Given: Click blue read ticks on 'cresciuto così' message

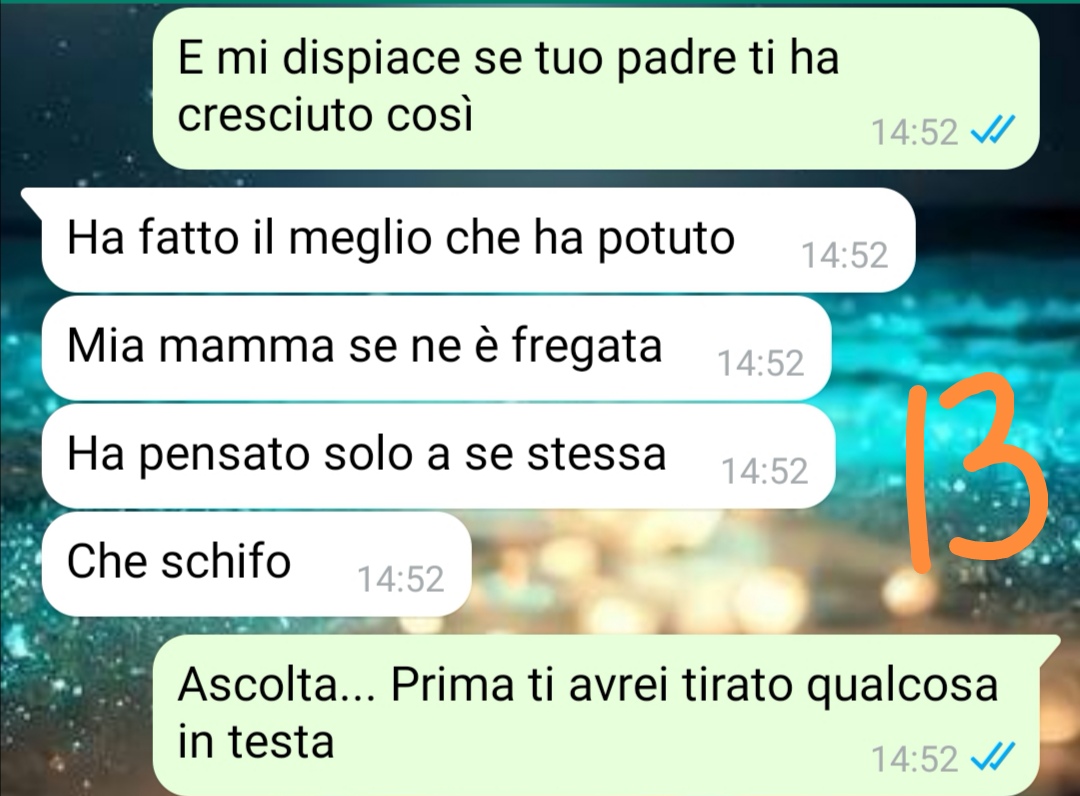Looking at the screenshot, I should point(993,130).
